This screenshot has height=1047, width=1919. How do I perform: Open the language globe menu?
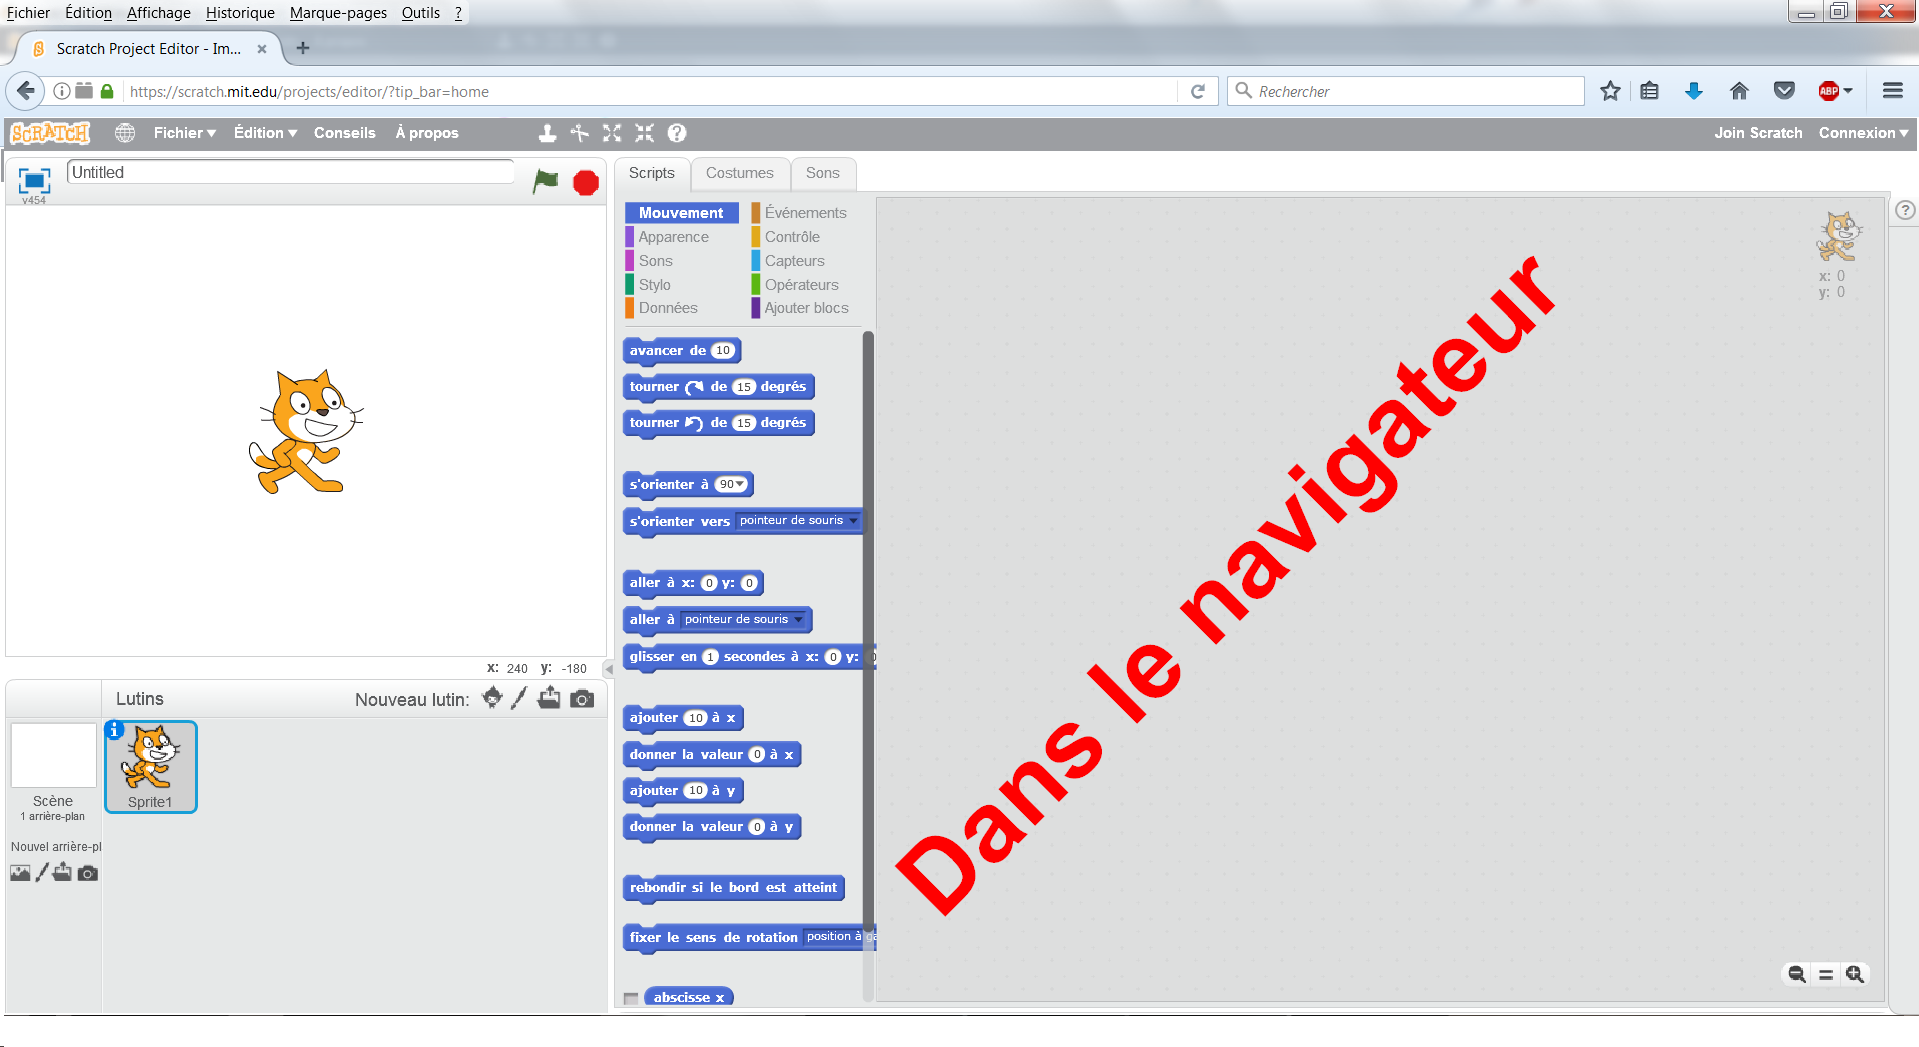[125, 133]
